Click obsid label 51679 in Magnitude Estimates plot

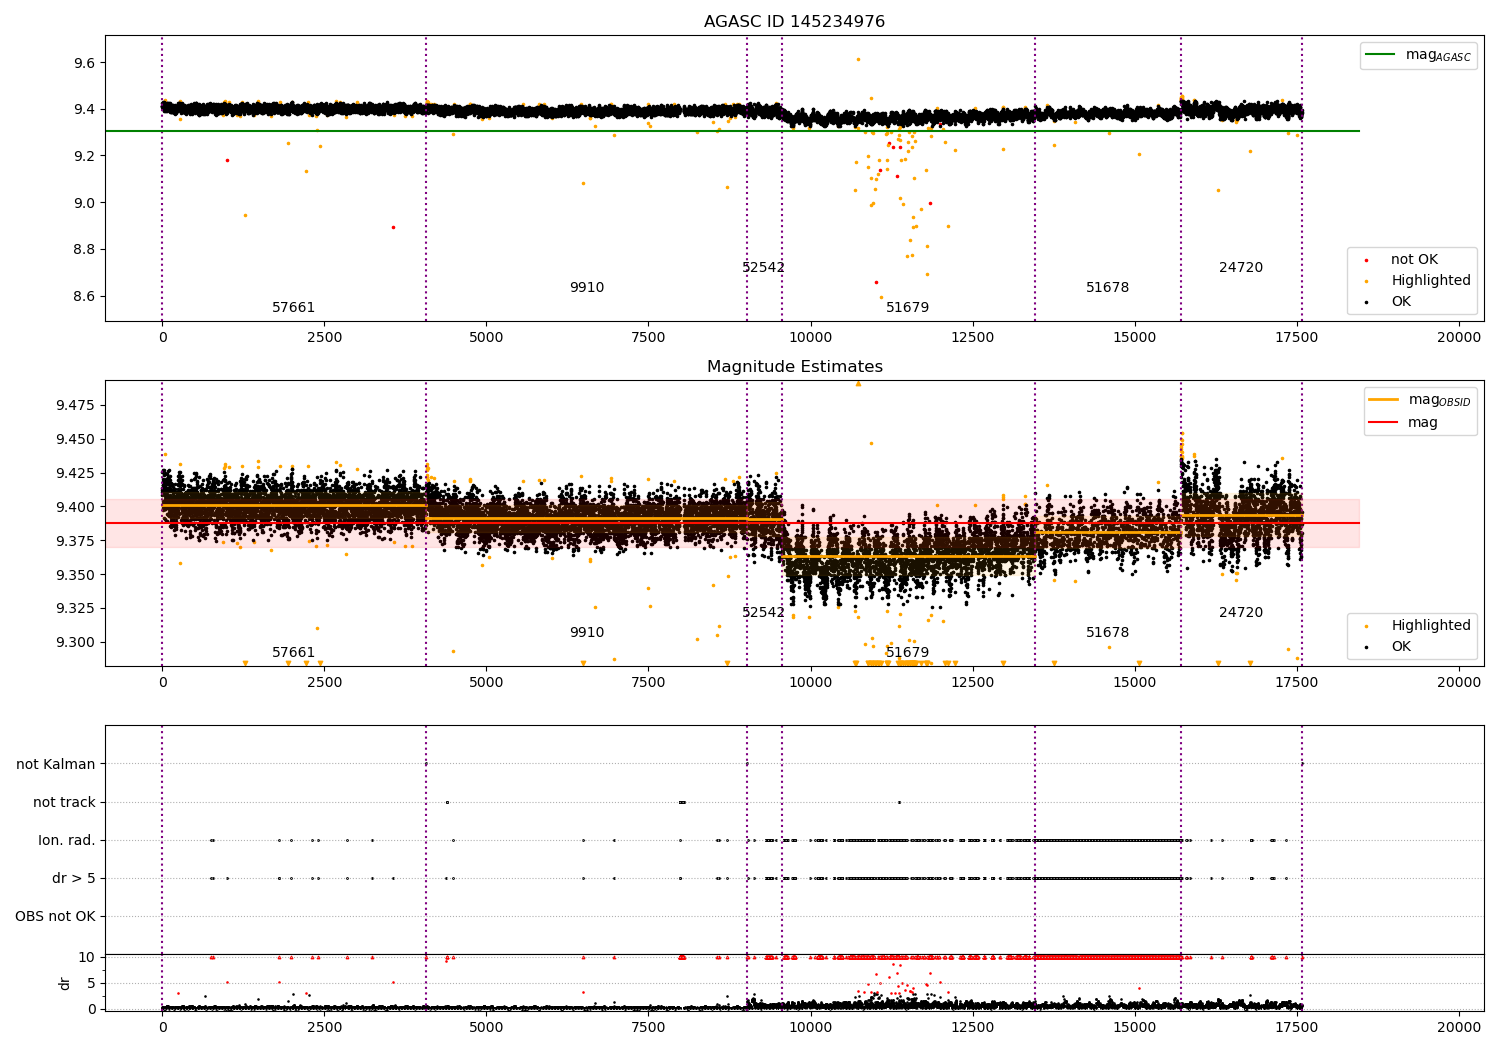click(x=907, y=653)
